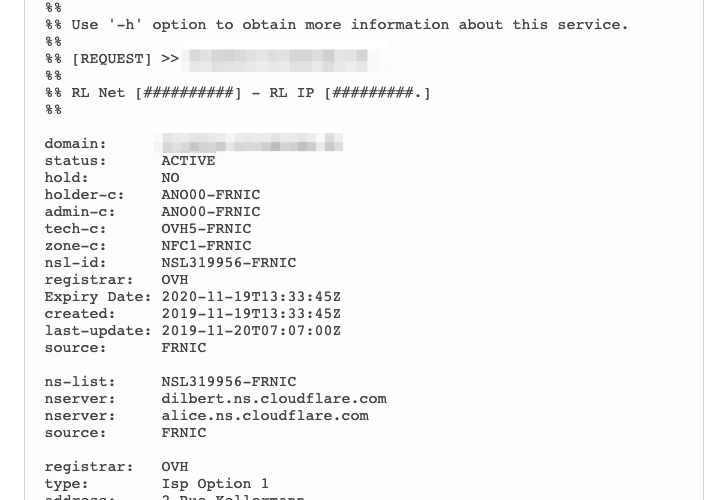
Task: Click the RL Net rate-limit line
Action: pos(238,93)
